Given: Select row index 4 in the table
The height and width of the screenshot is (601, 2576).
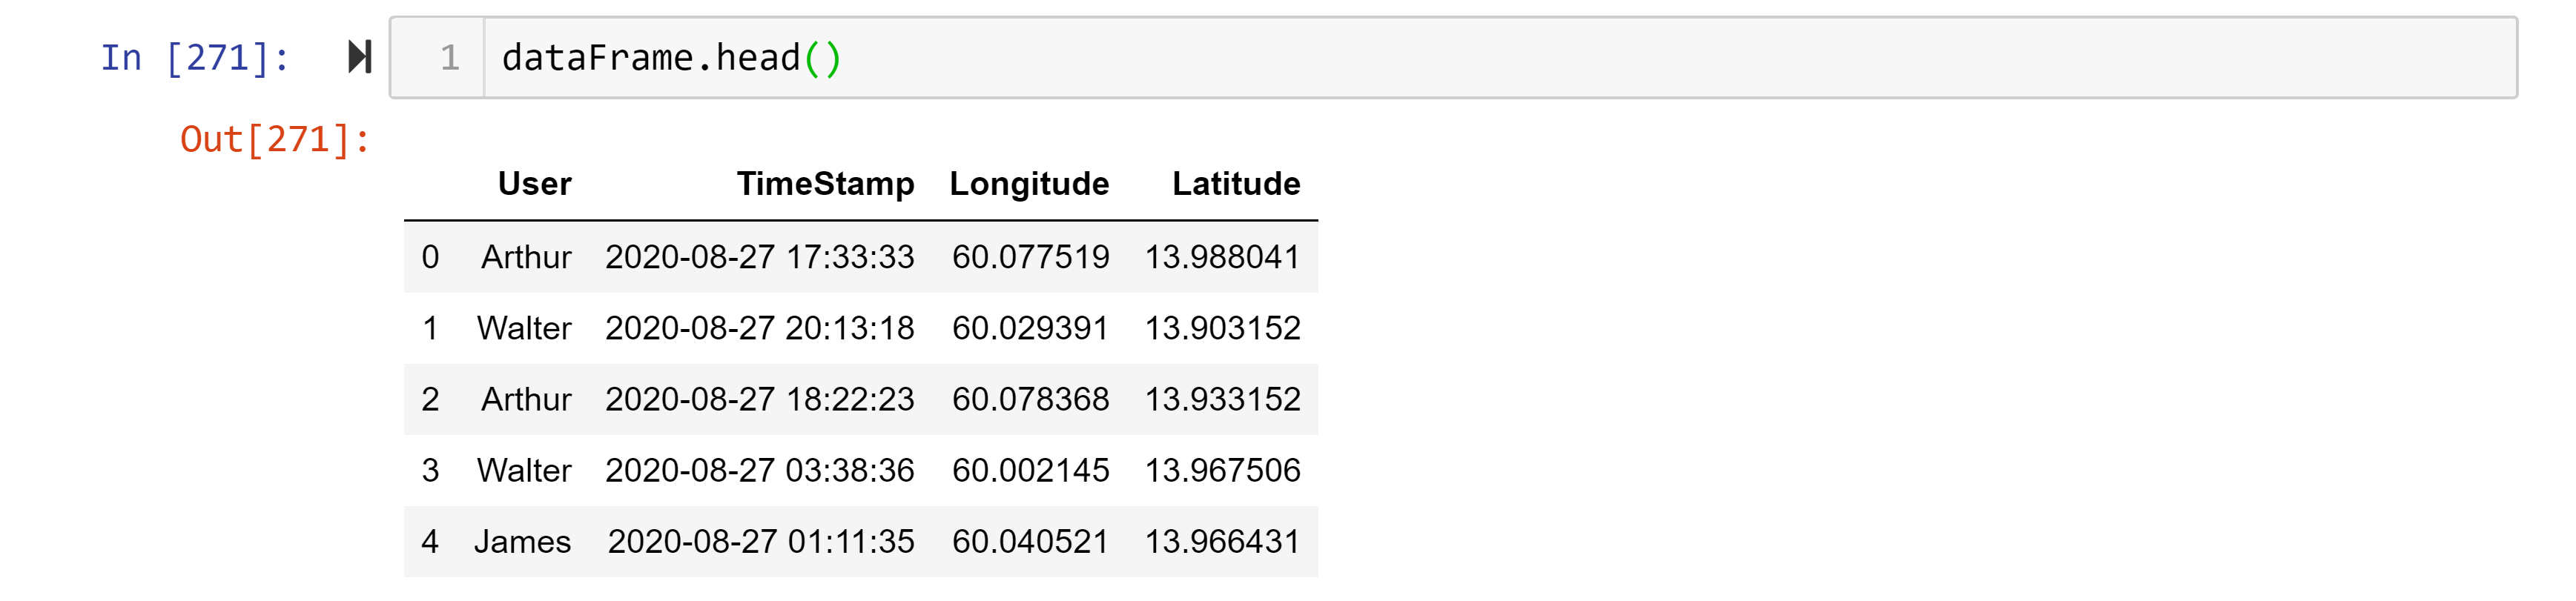Looking at the screenshot, I should tap(430, 541).
